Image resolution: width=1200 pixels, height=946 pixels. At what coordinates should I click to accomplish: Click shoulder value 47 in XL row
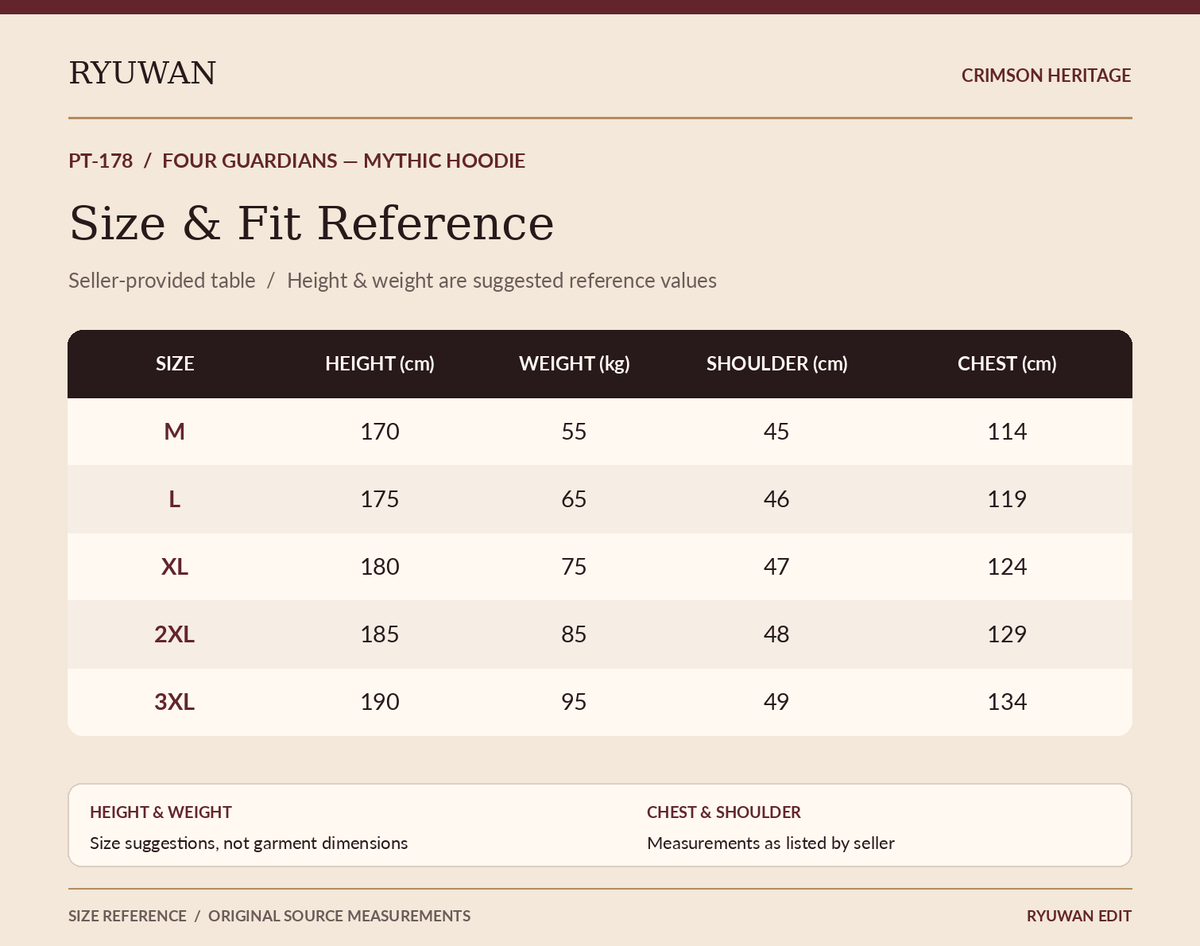click(x=776, y=567)
